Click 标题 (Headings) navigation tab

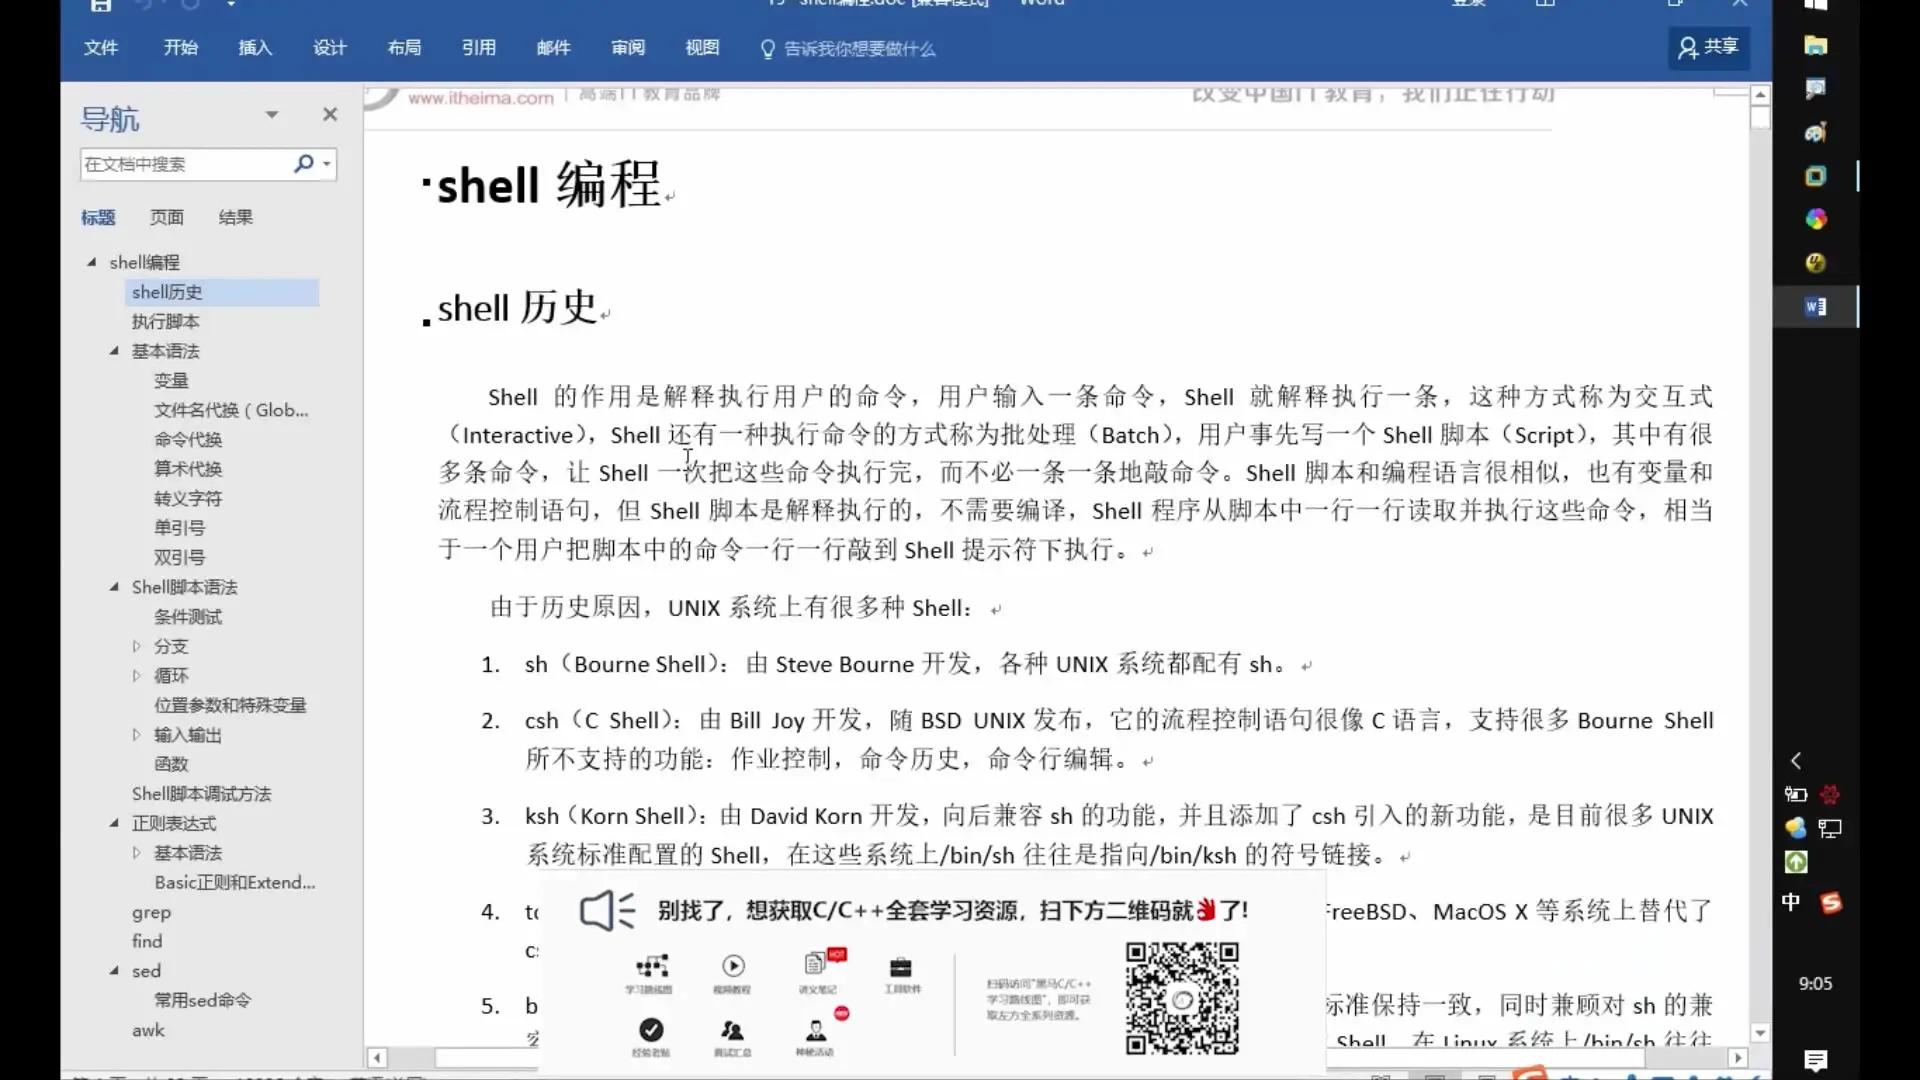coord(99,216)
